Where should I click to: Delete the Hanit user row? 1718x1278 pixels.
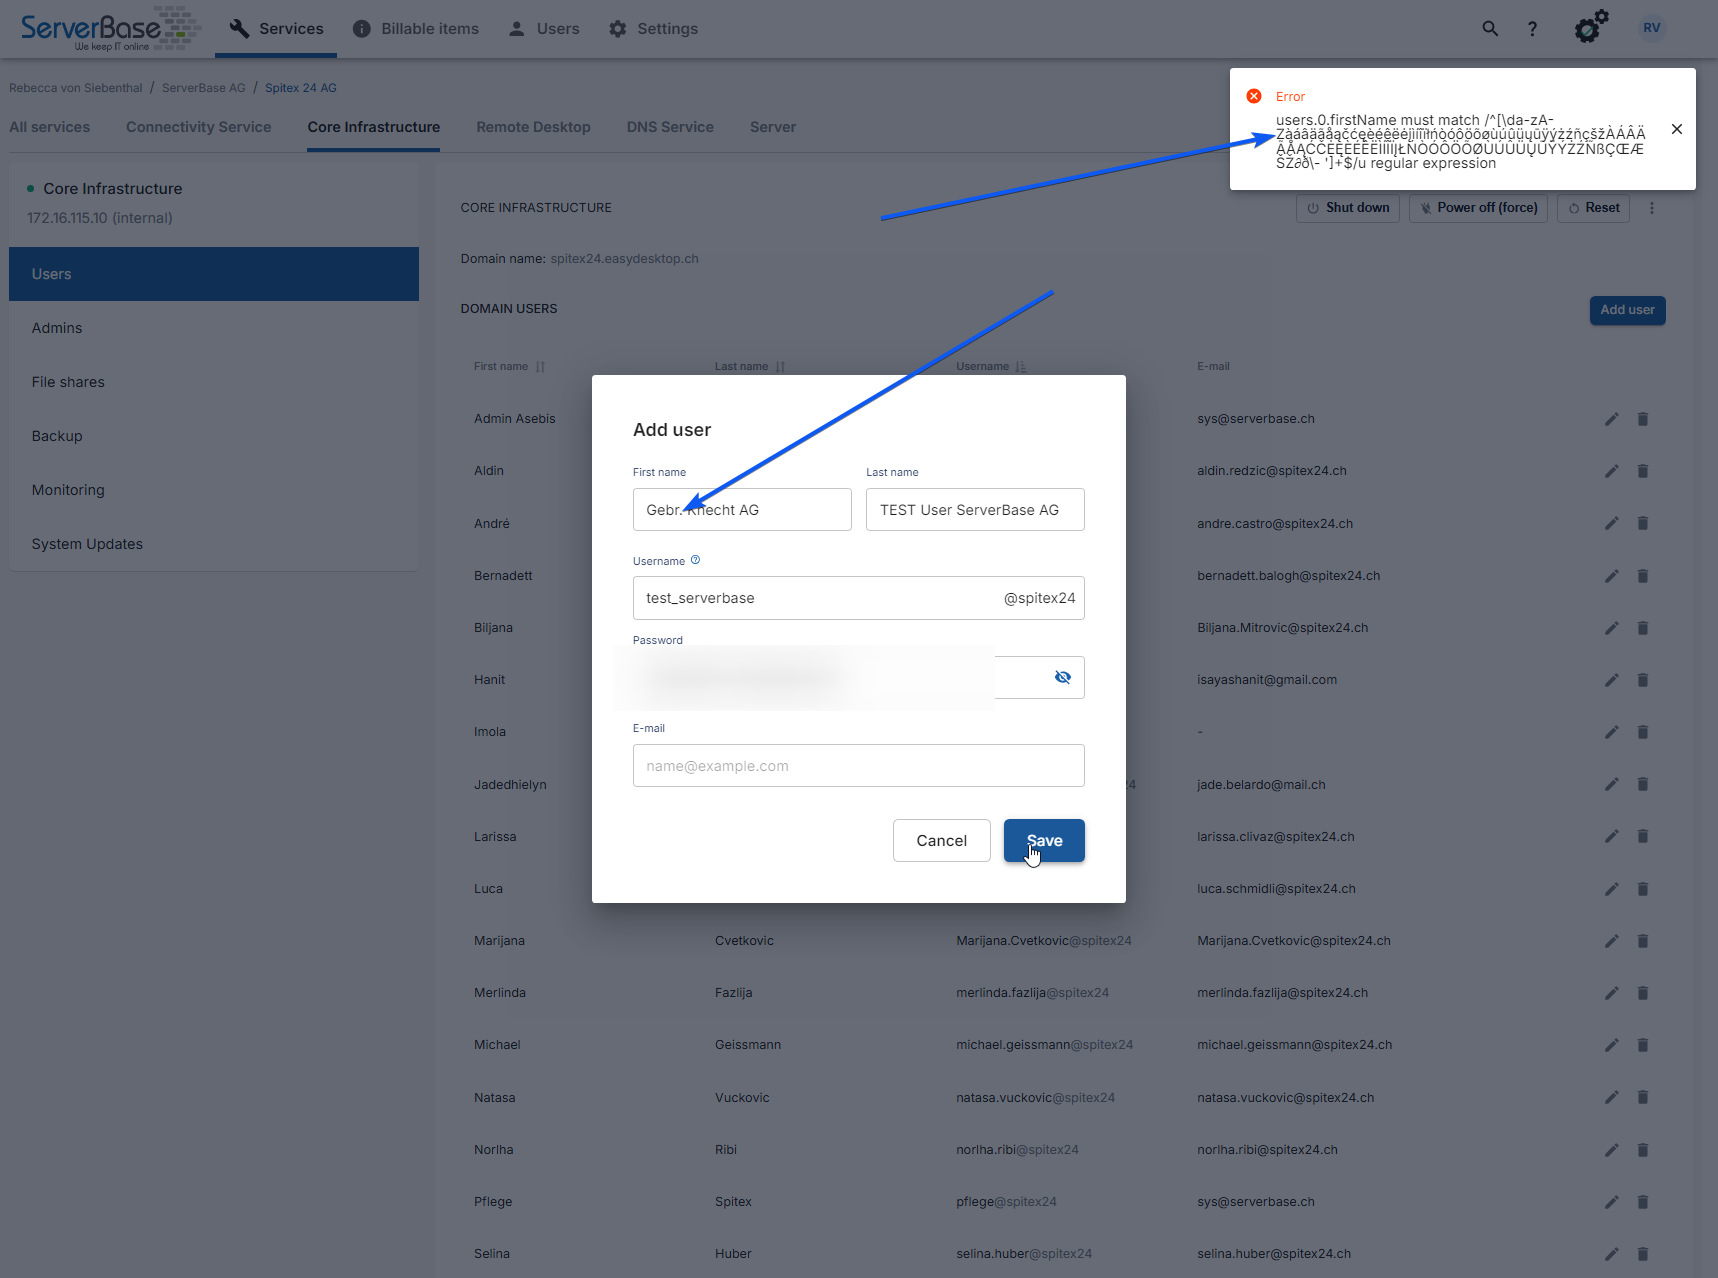coord(1642,680)
